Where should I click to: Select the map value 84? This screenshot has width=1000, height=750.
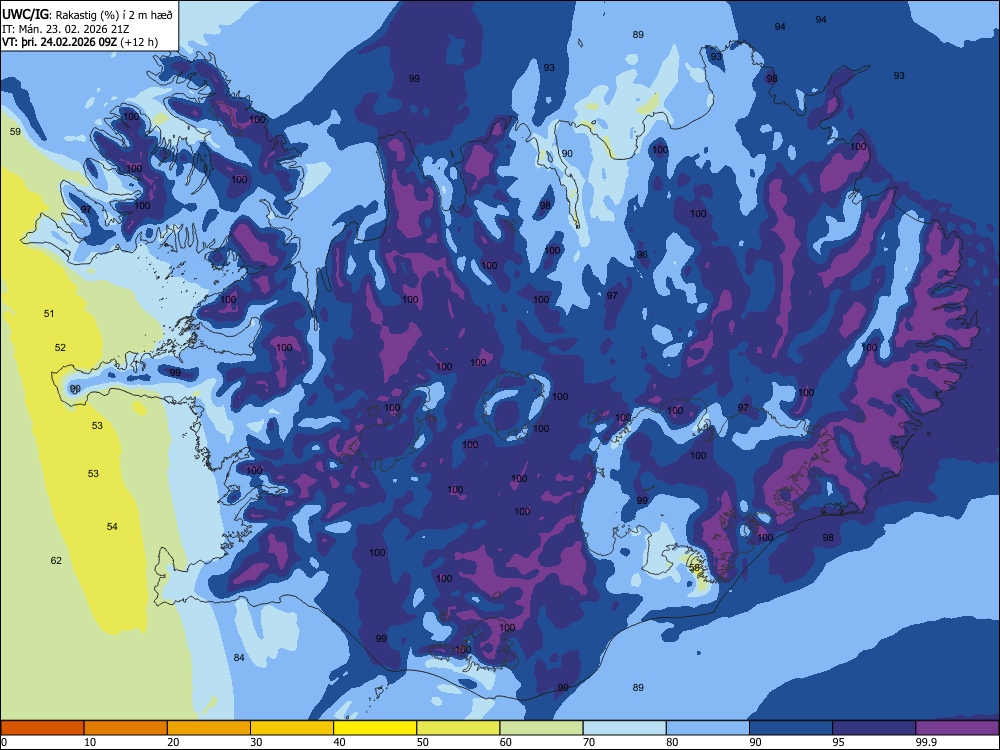tap(239, 657)
